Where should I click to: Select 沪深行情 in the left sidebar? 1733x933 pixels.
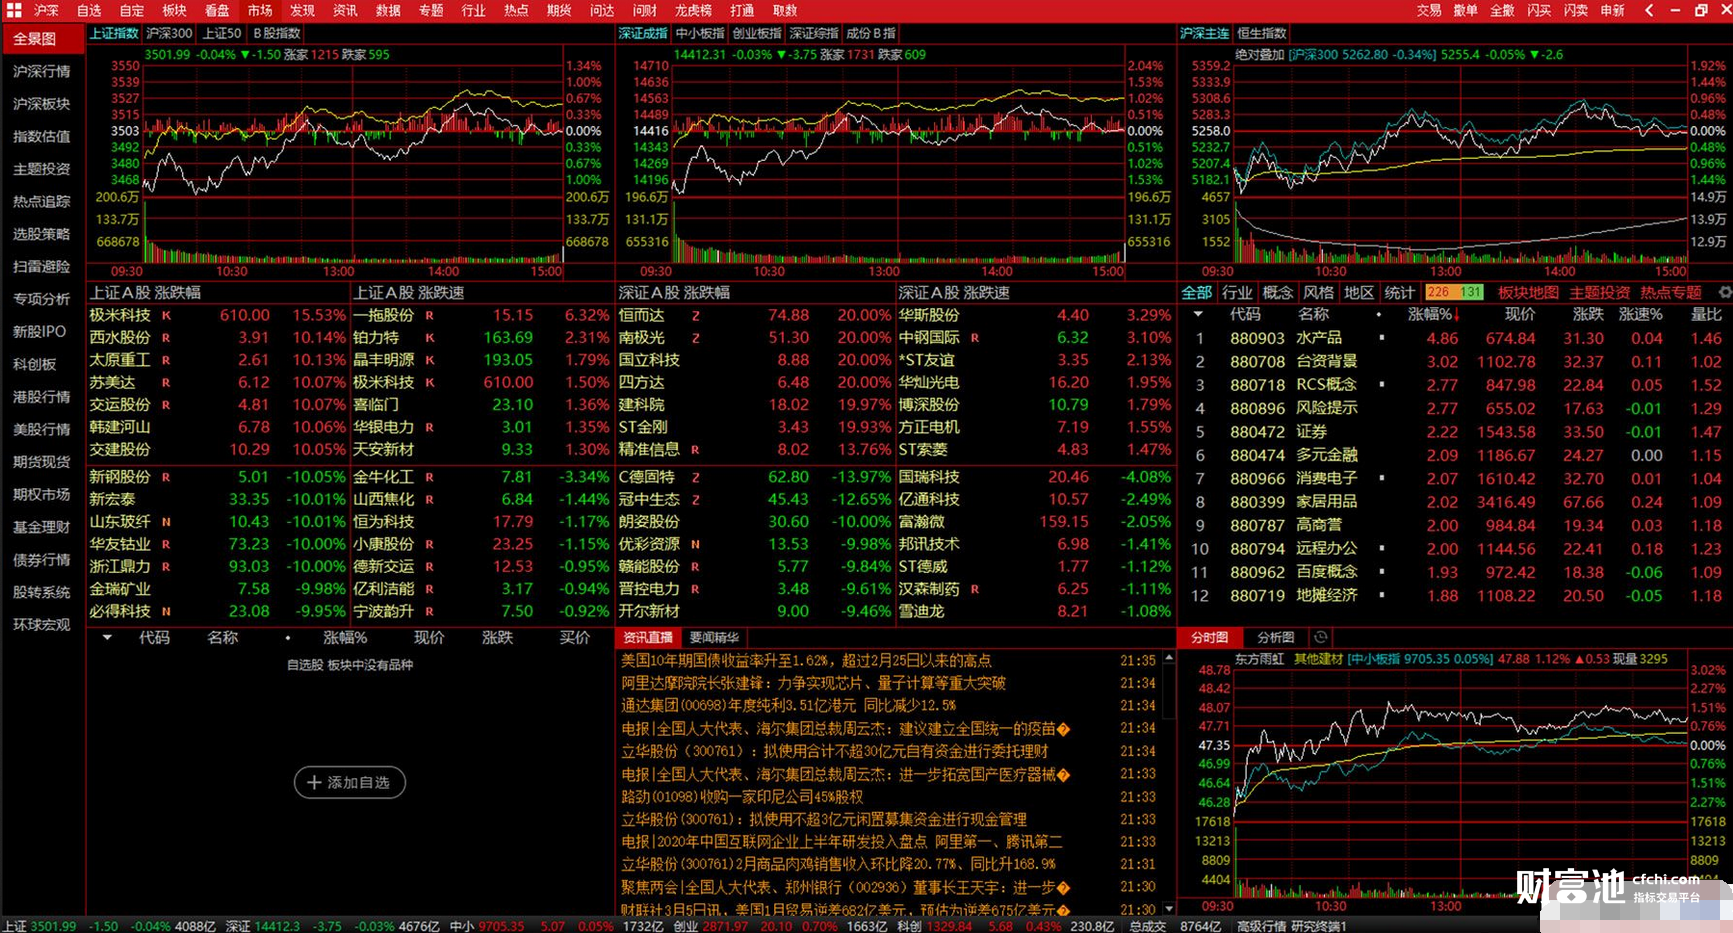click(42, 71)
